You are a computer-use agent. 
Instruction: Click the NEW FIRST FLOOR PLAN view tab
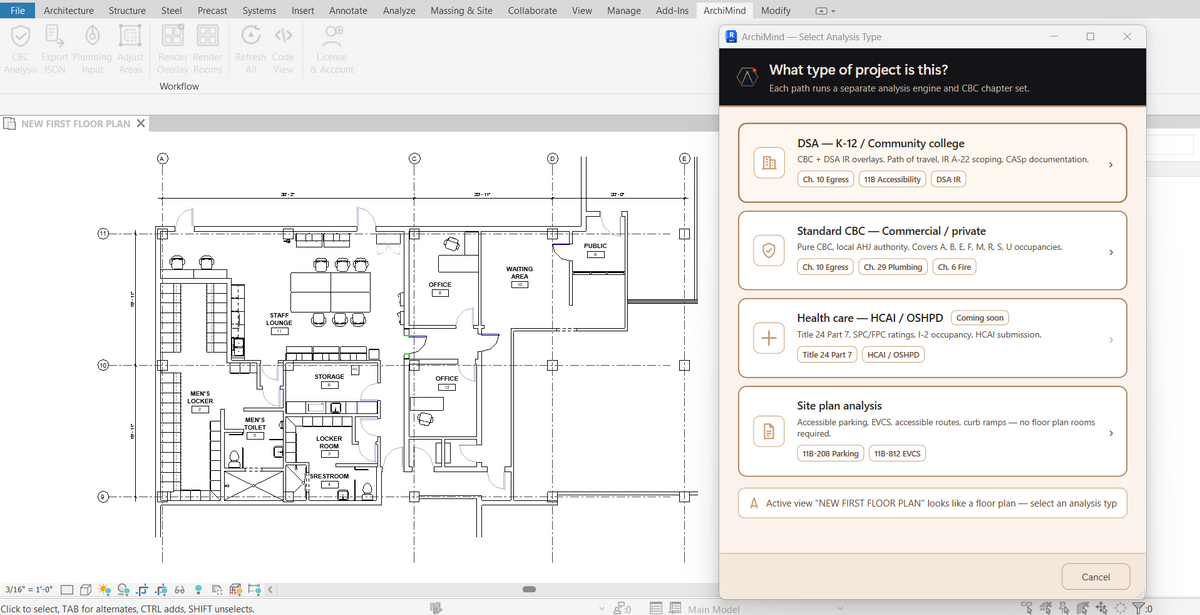point(75,124)
